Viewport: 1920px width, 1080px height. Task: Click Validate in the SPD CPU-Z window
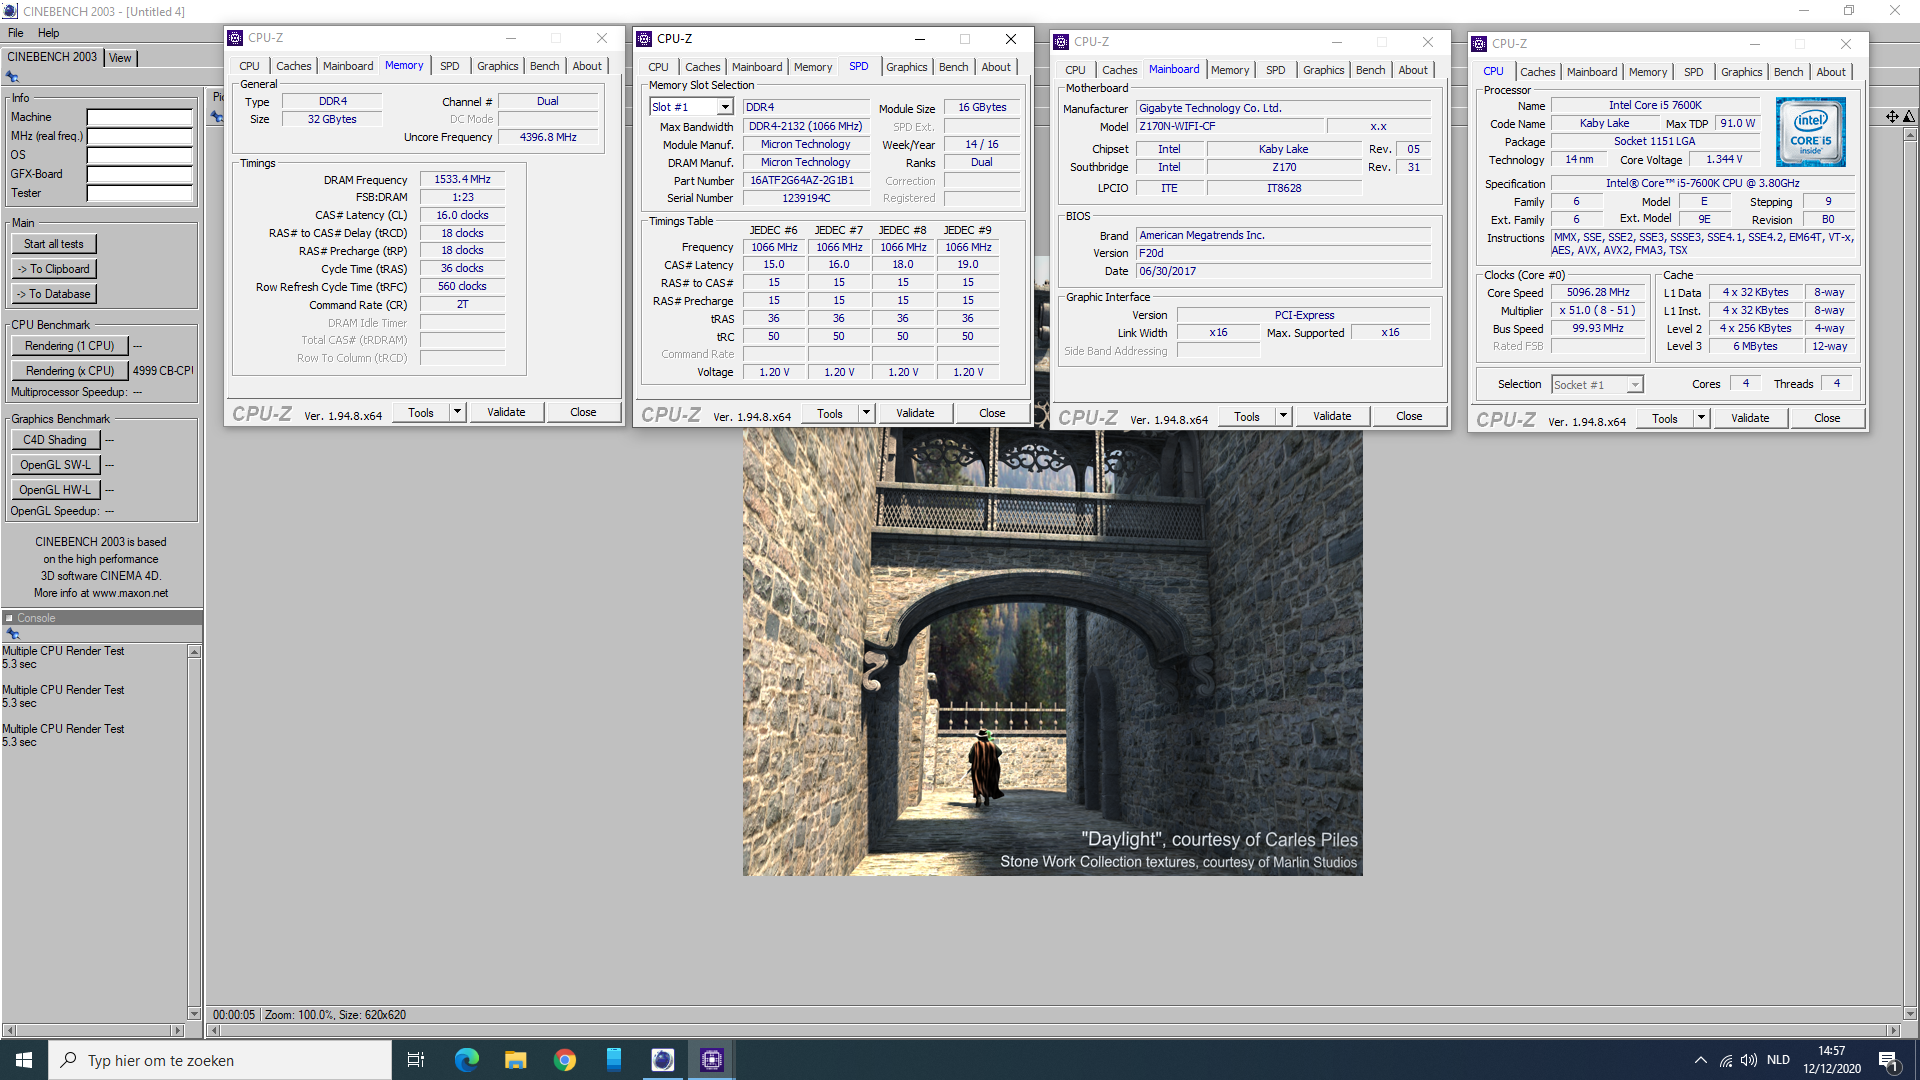coord(915,413)
